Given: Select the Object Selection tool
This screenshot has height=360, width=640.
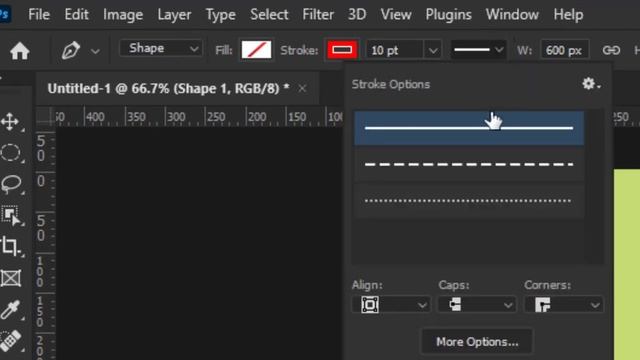Looking at the screenshot, I should 11,216.
